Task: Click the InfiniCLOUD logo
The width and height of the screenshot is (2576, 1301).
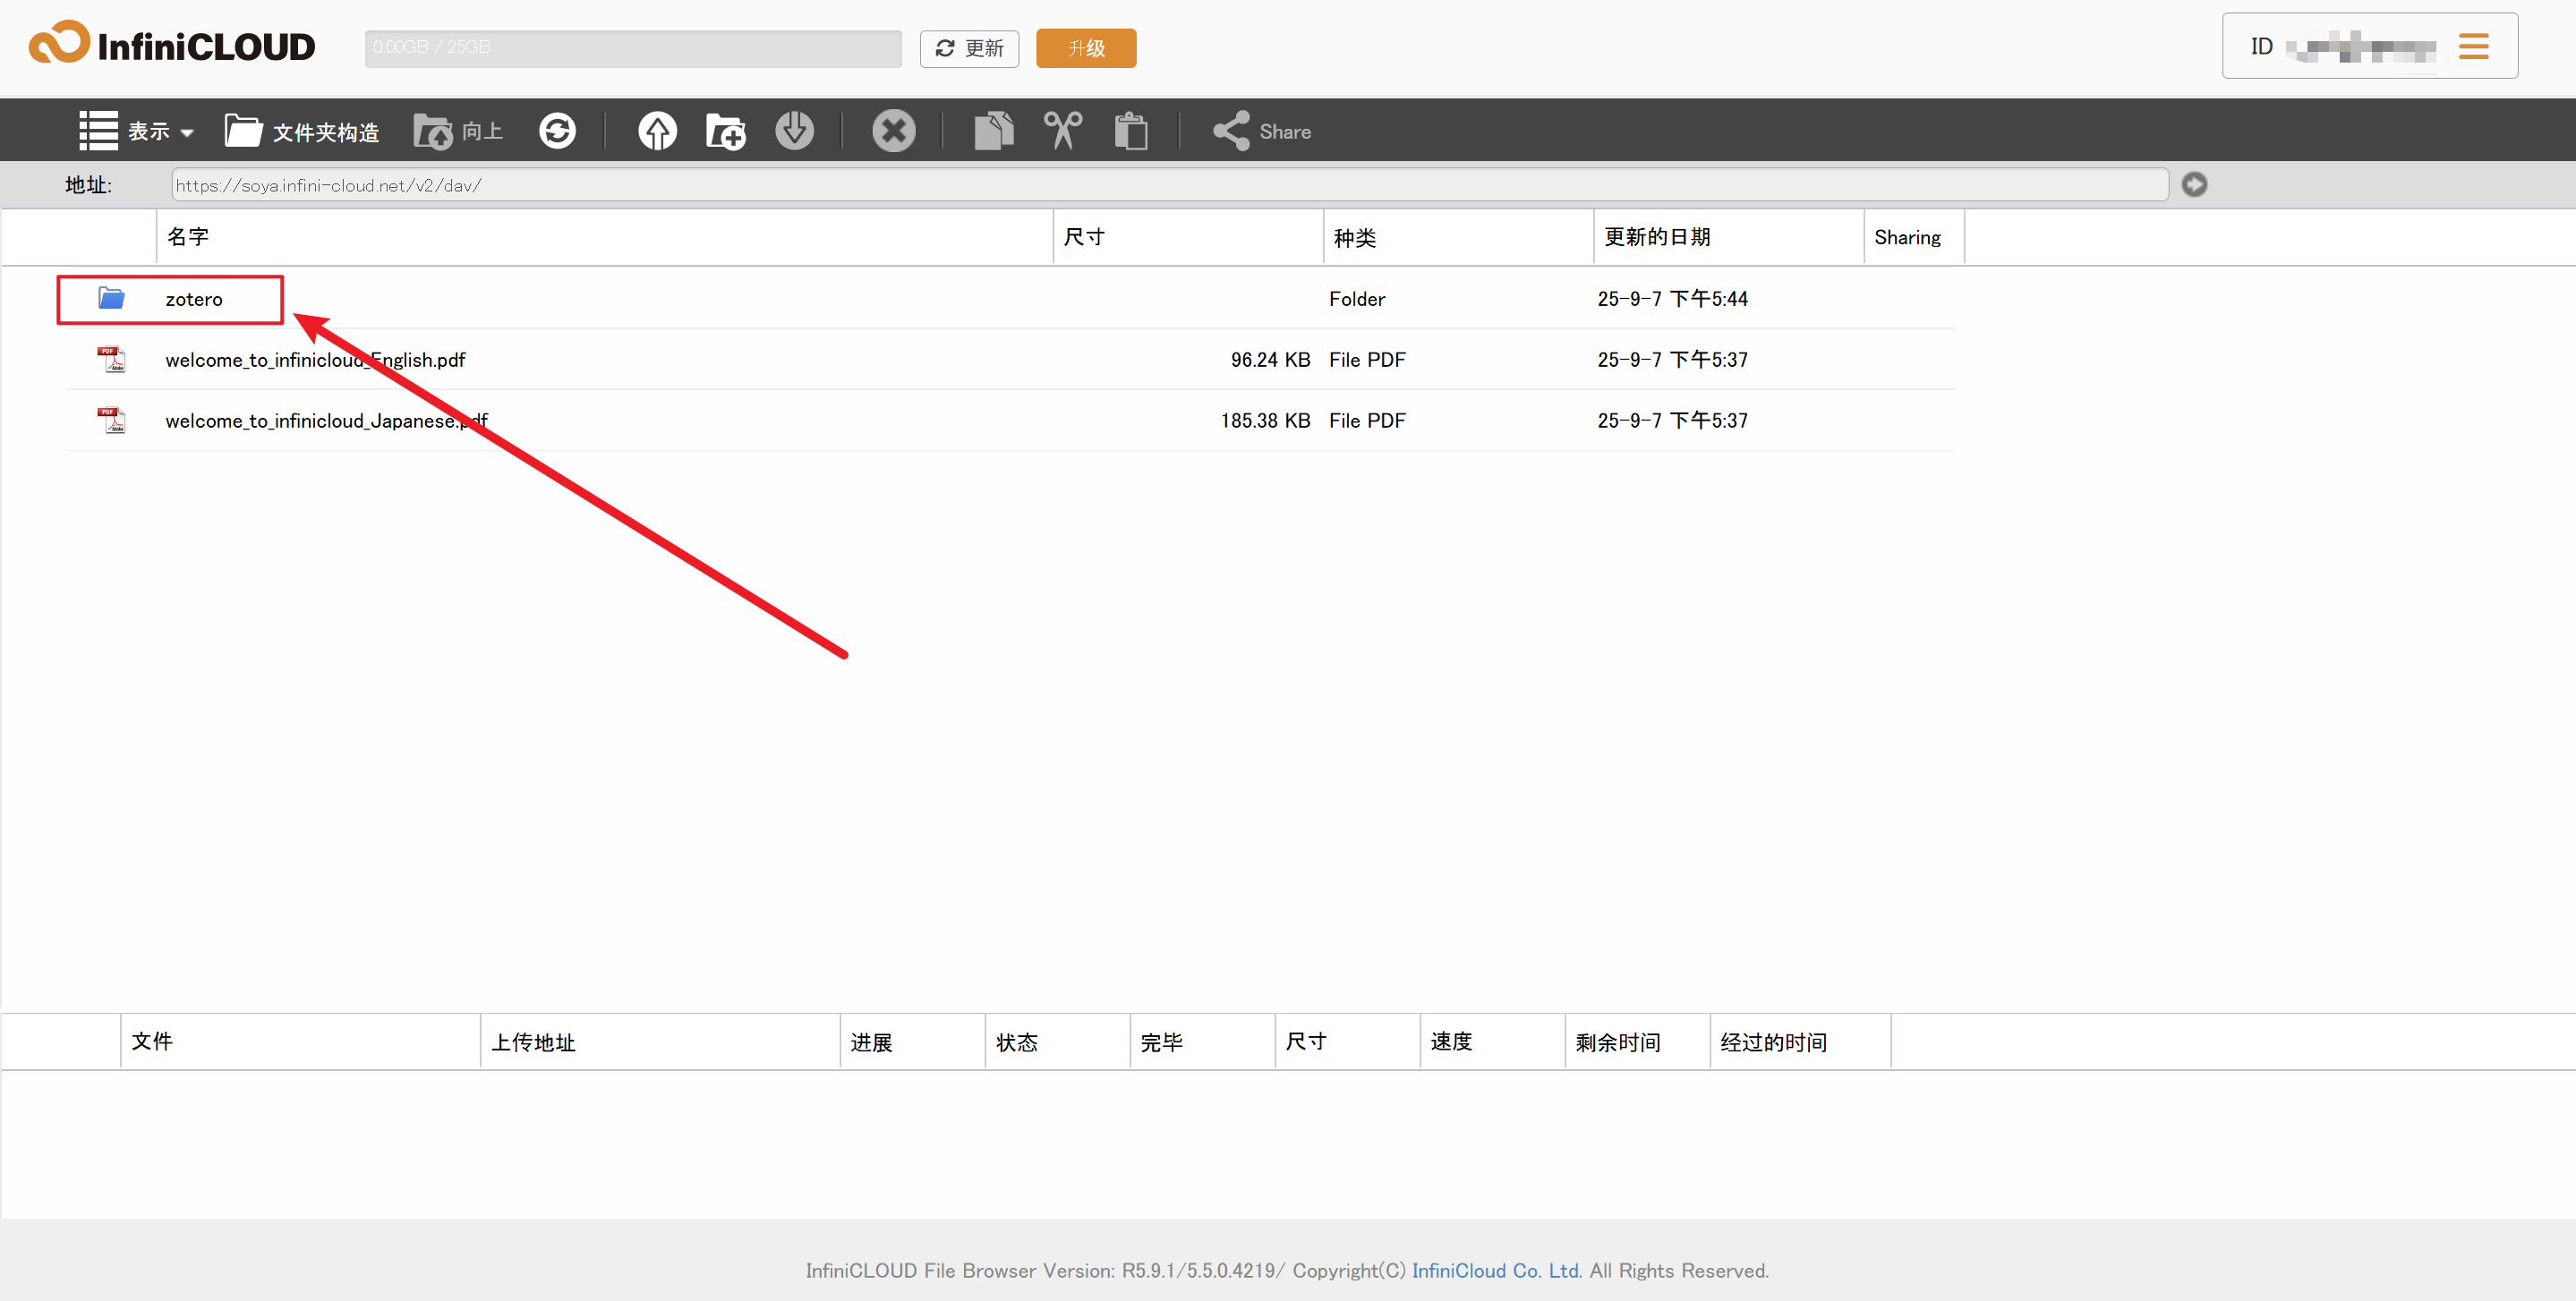Action: 172,44
